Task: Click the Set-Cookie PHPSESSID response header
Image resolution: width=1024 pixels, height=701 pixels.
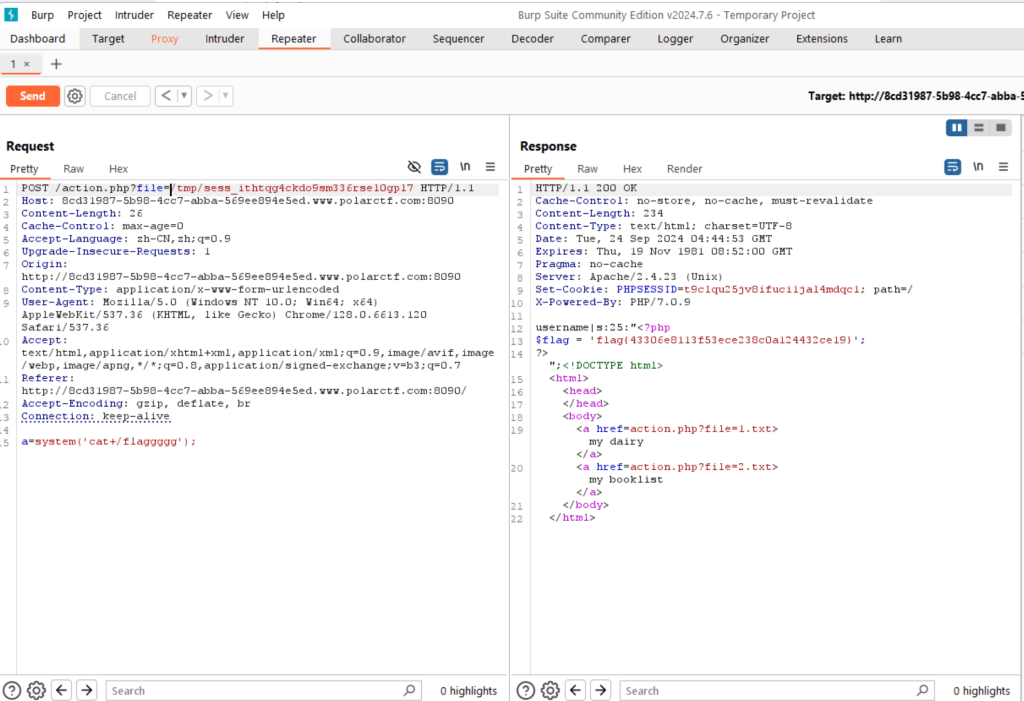Action: click(x=724, y=289)
